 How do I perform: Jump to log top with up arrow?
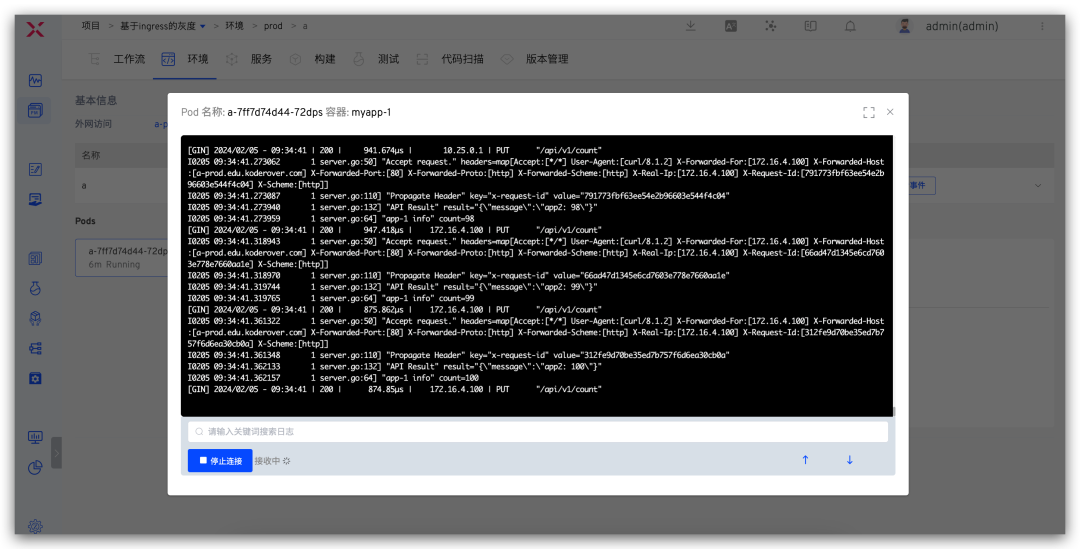click(805, 460)
